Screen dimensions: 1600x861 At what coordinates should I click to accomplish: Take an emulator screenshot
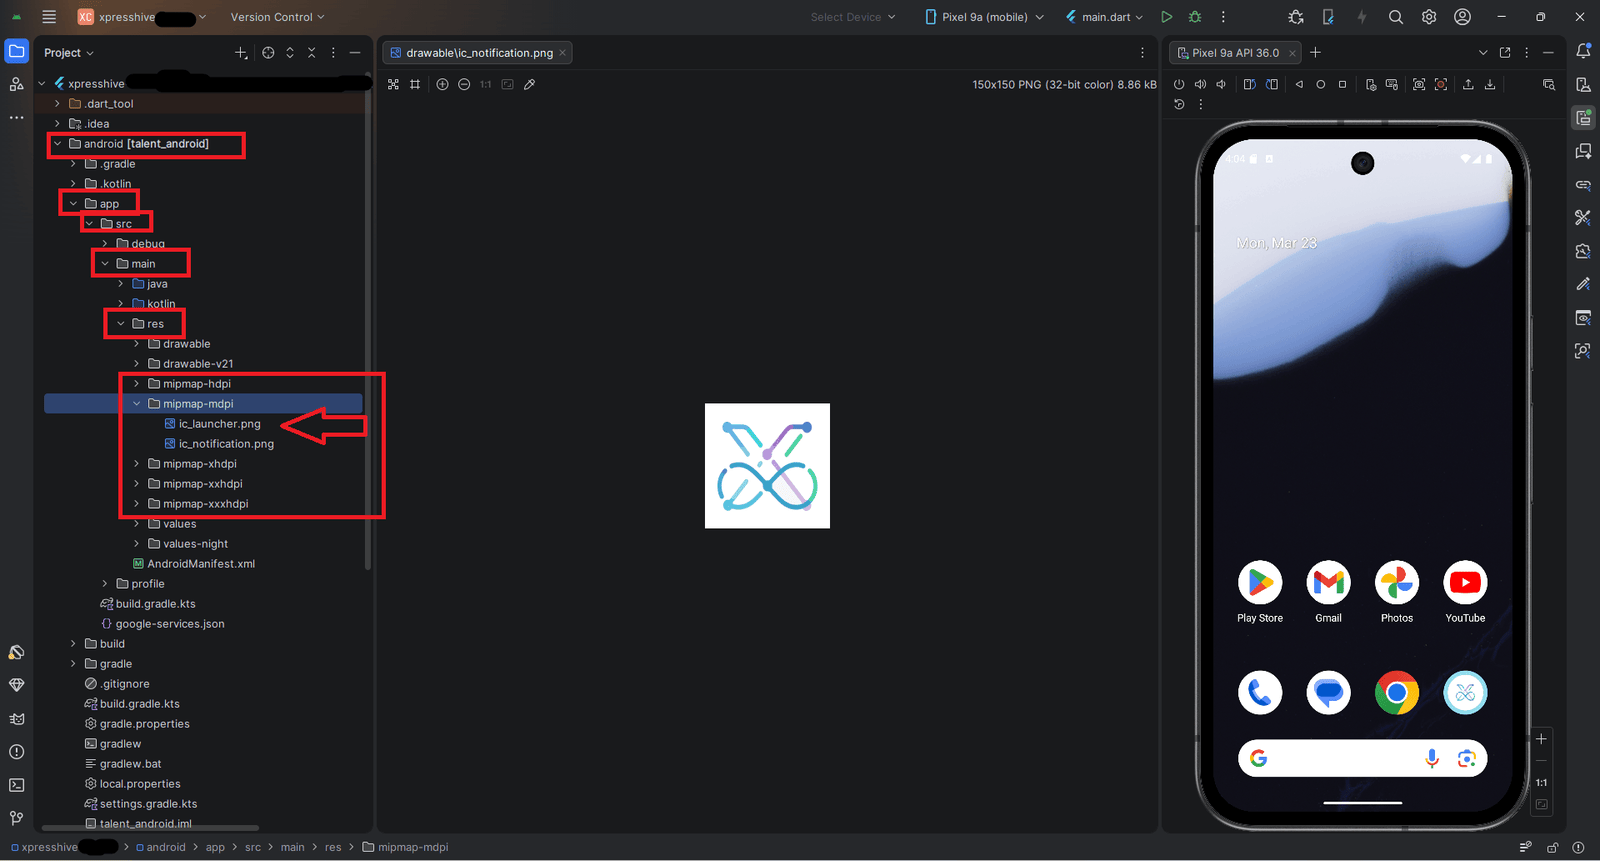click(x=1419, y=85)
